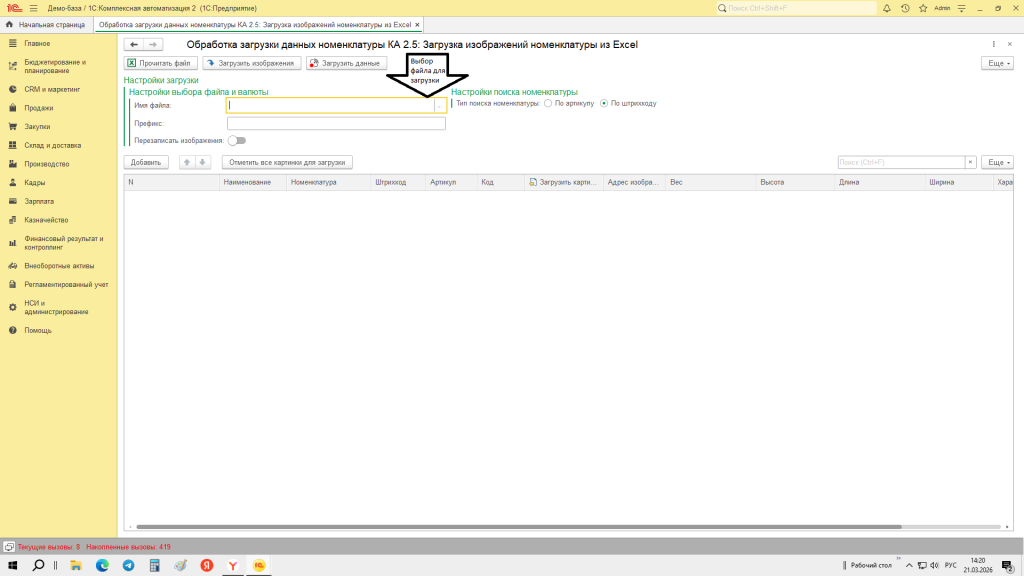Click the Загрузить карти... column header
Viewport: 1024px width, 576px height.
564,182
